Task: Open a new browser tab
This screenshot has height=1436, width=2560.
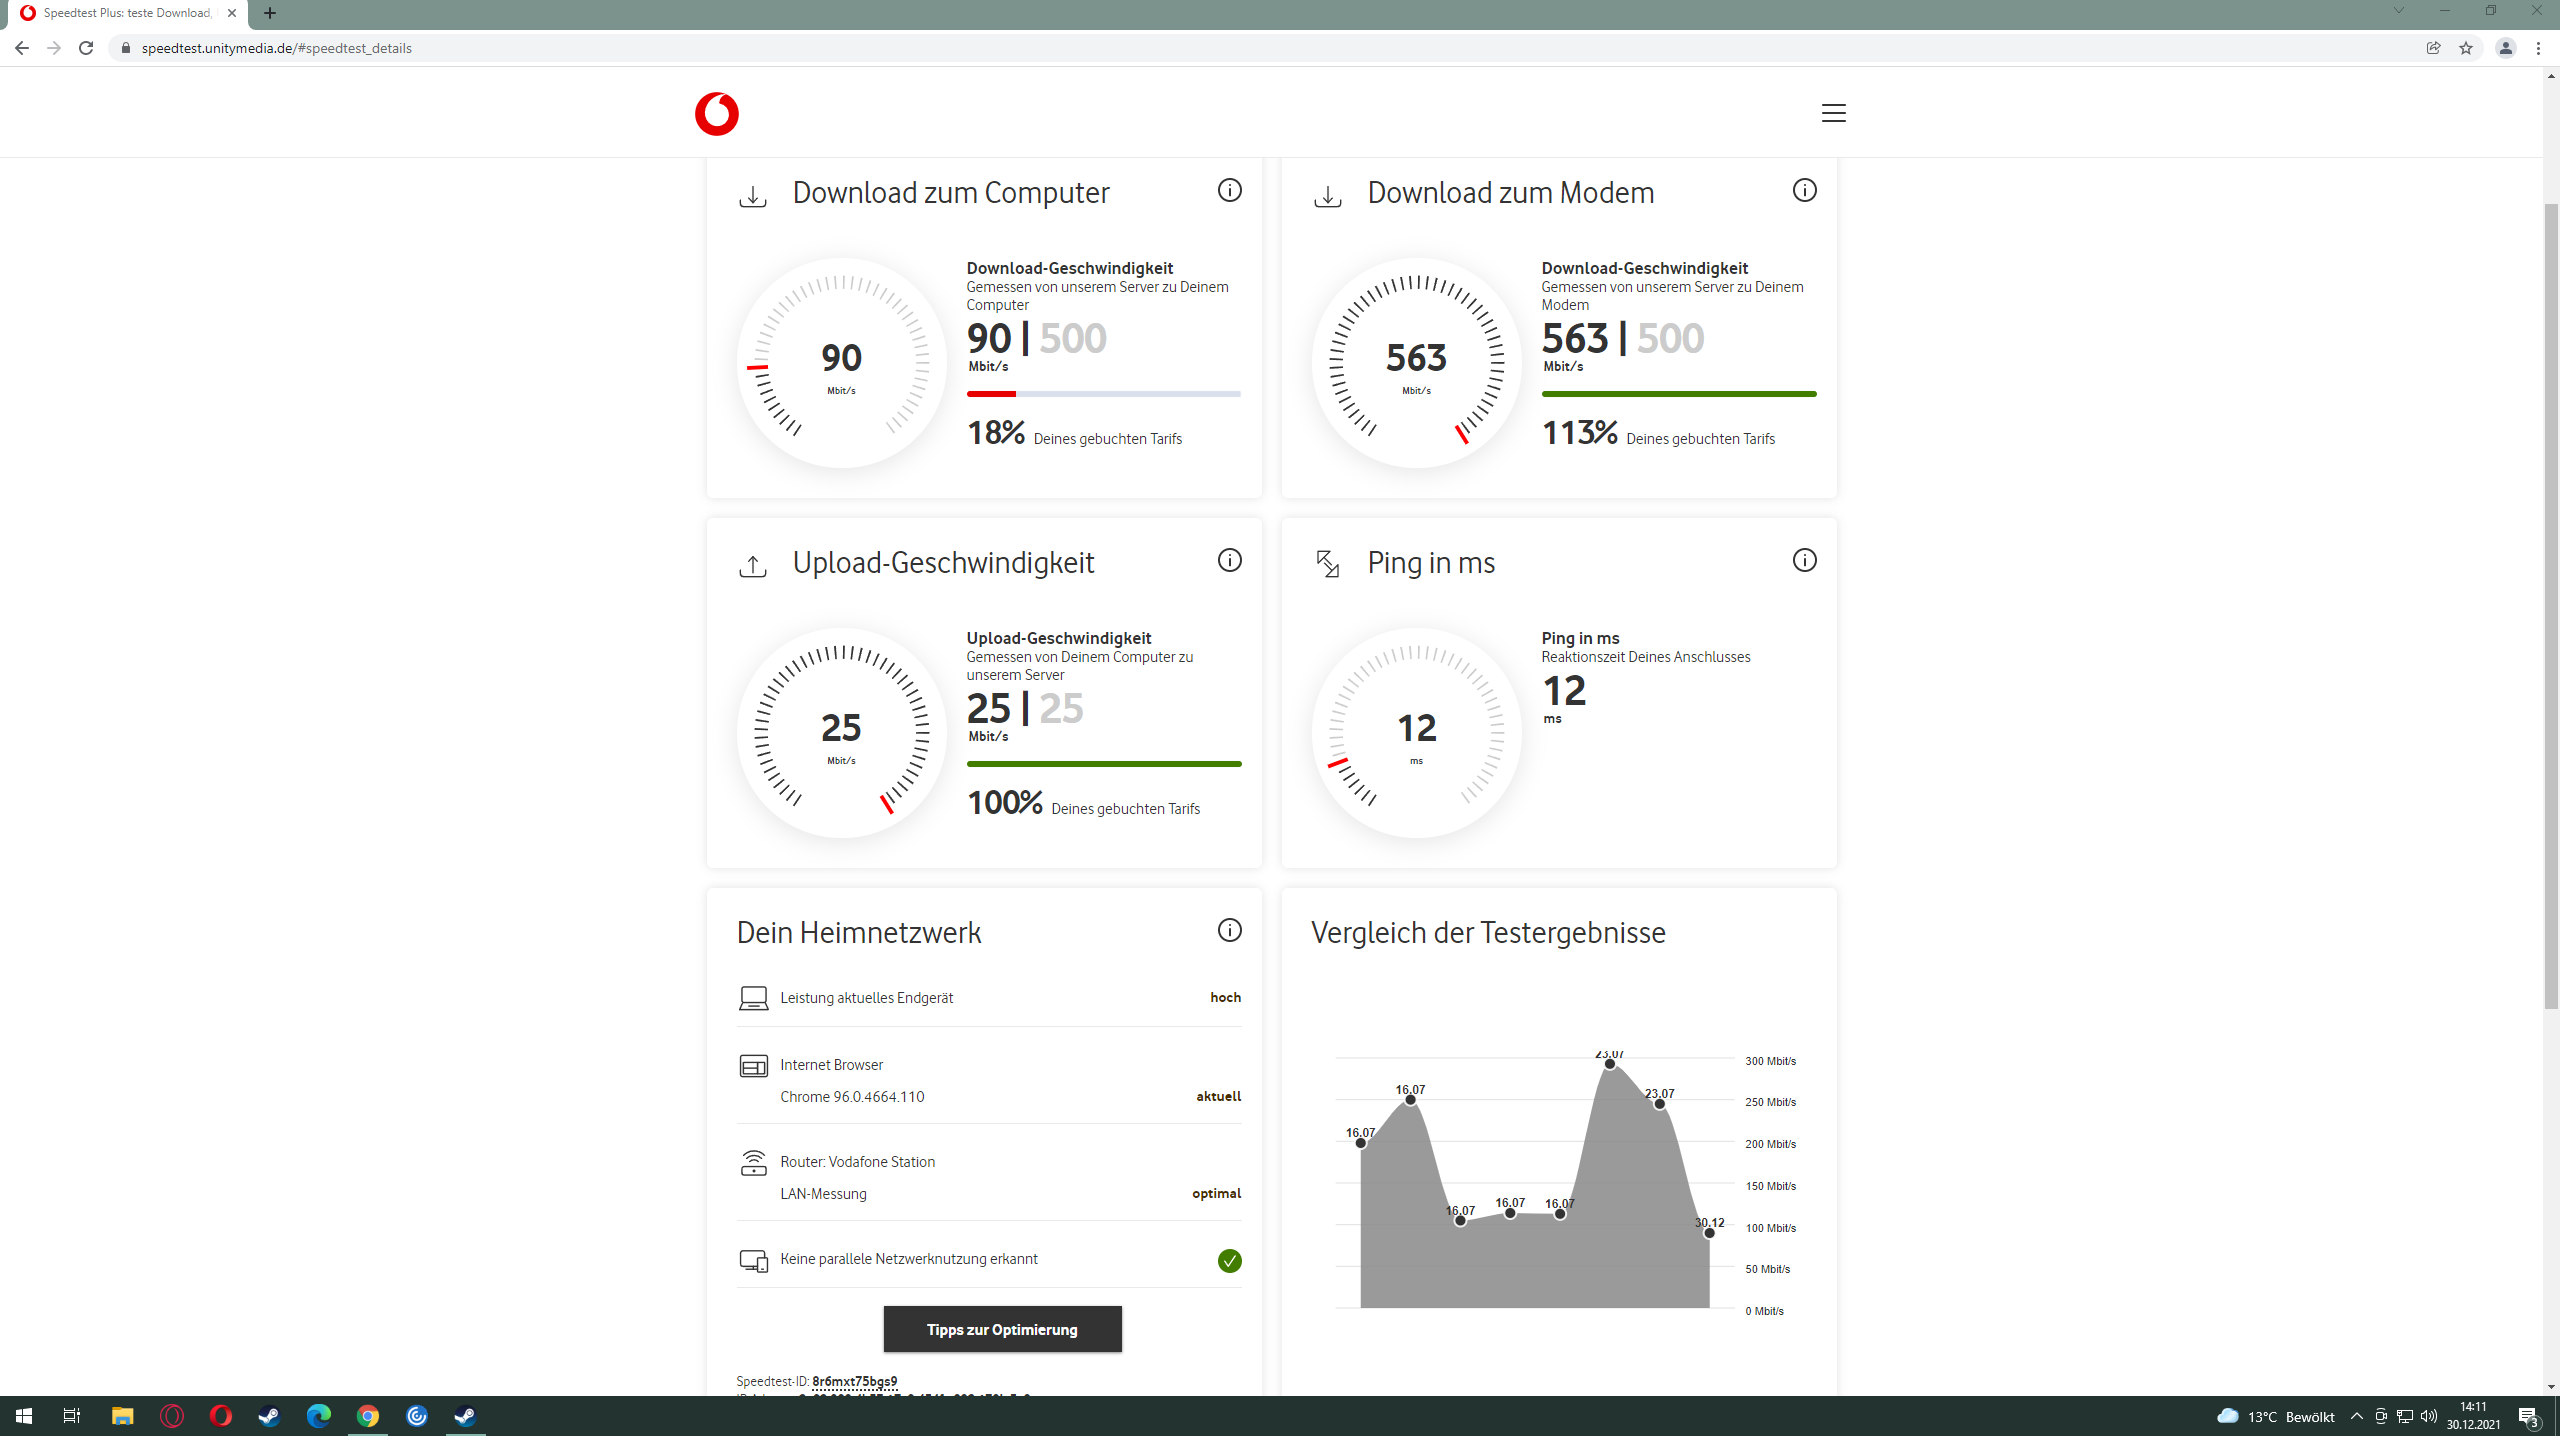Action: point(269,13)
